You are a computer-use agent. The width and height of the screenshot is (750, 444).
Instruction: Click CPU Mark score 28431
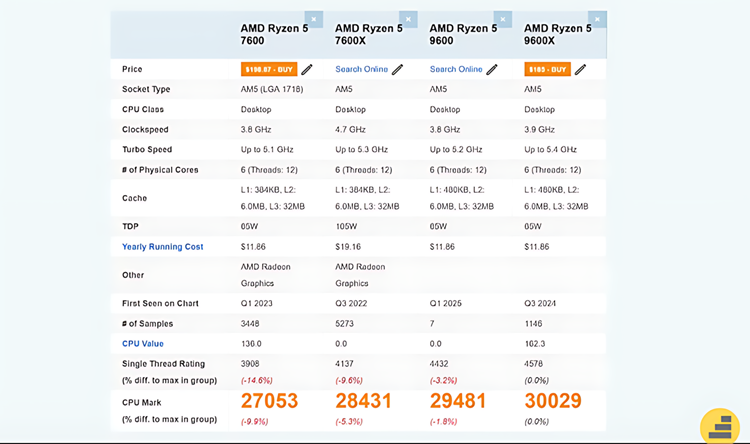[x=364, y=401]
